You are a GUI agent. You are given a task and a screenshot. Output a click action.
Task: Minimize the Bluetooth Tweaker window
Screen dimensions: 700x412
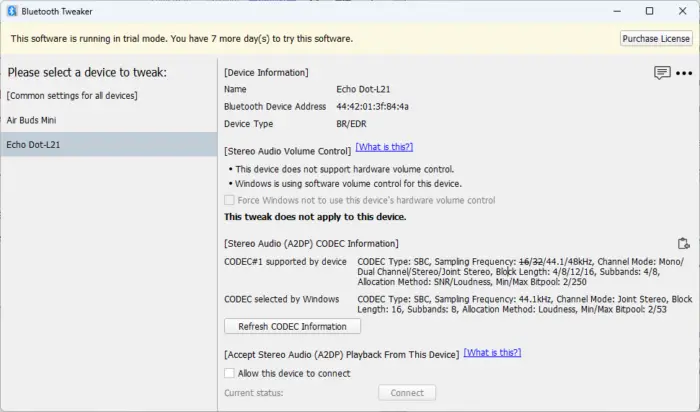[617, 11]
